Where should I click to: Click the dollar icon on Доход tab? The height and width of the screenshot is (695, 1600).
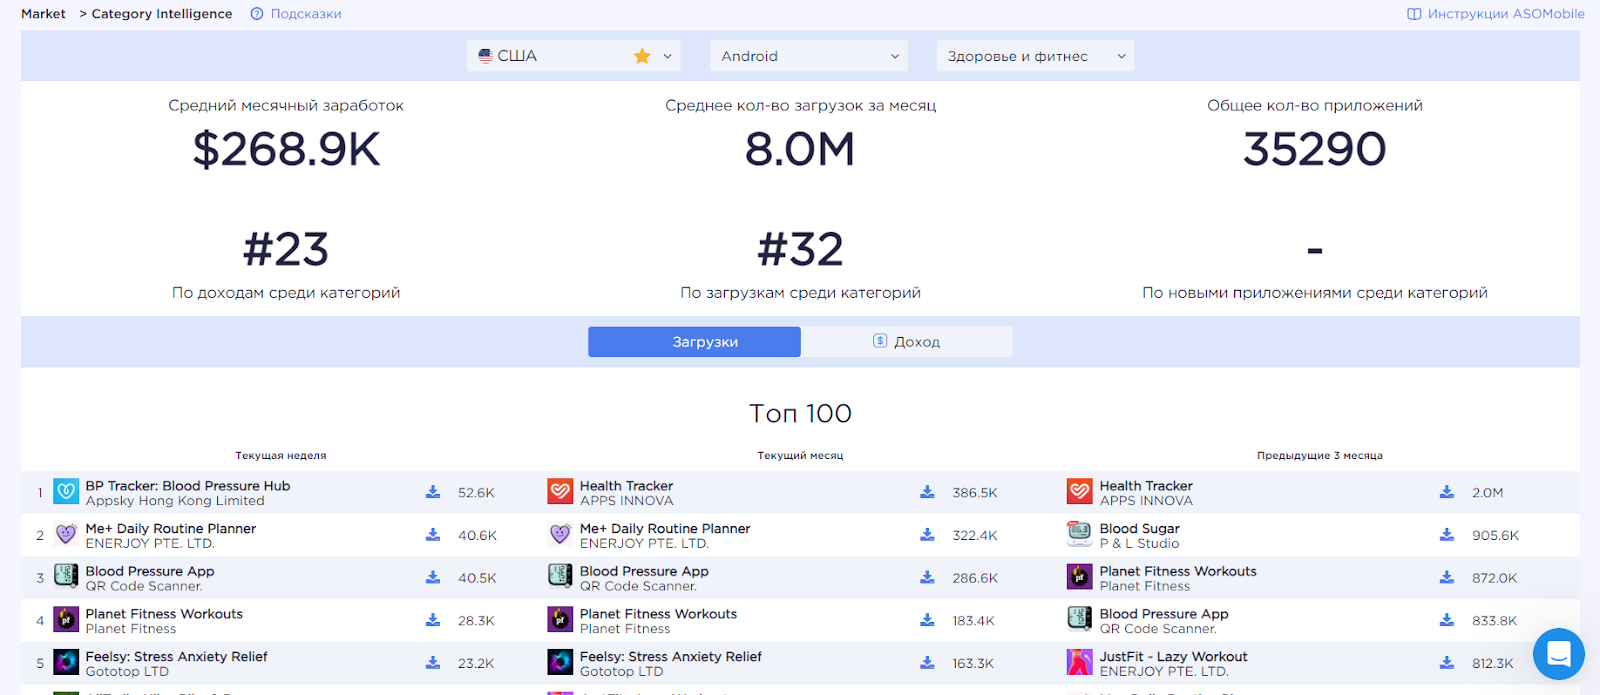880,341
